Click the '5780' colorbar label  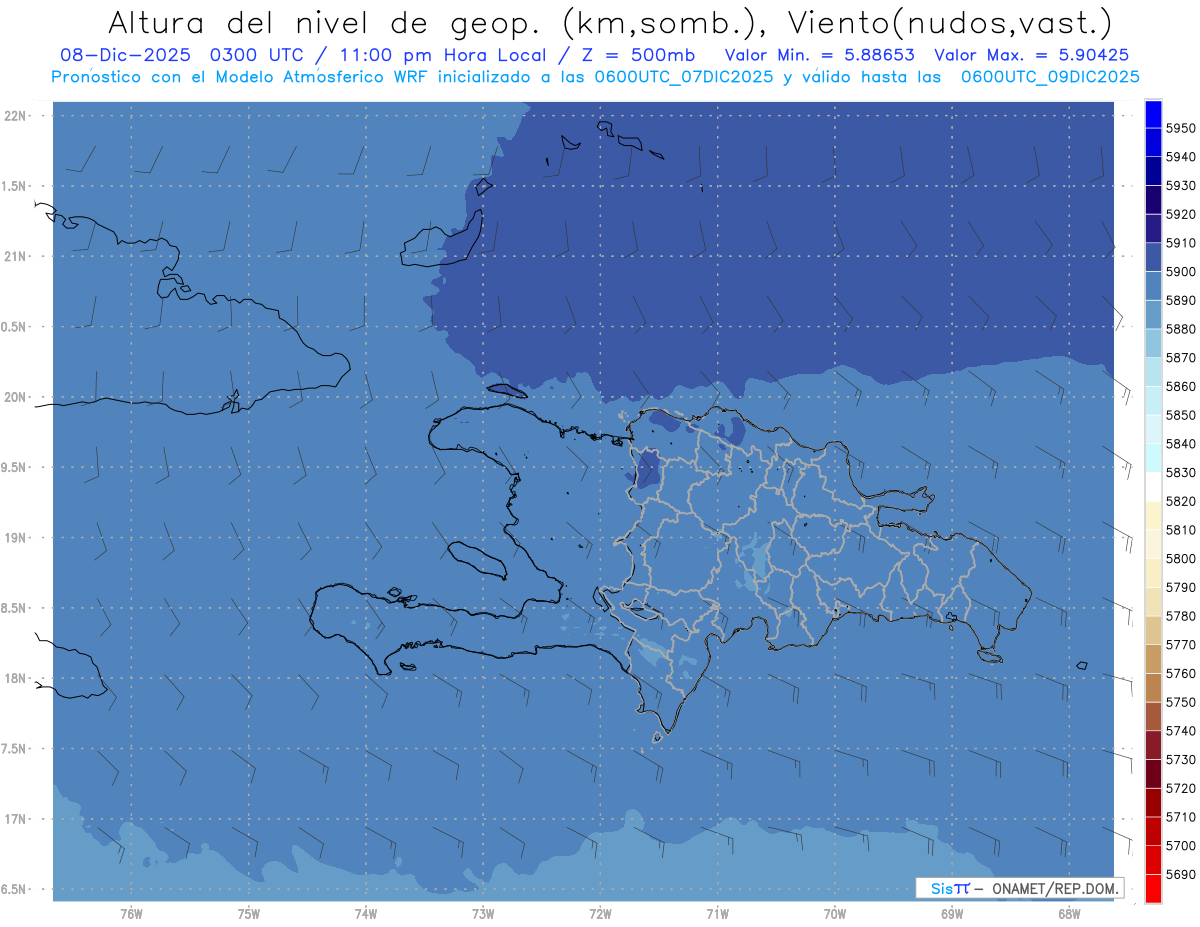[x=1181, y=616]
